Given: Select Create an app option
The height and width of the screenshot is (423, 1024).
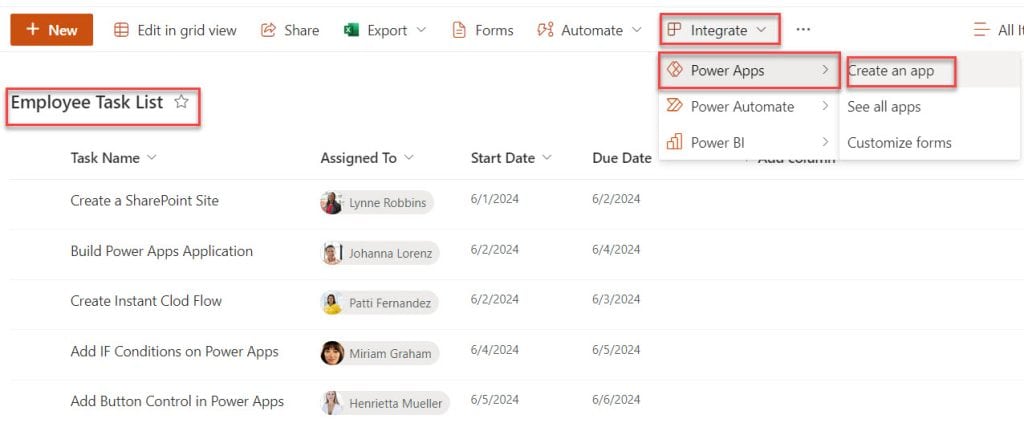Looking at the screenshot, I should (929, 71).
